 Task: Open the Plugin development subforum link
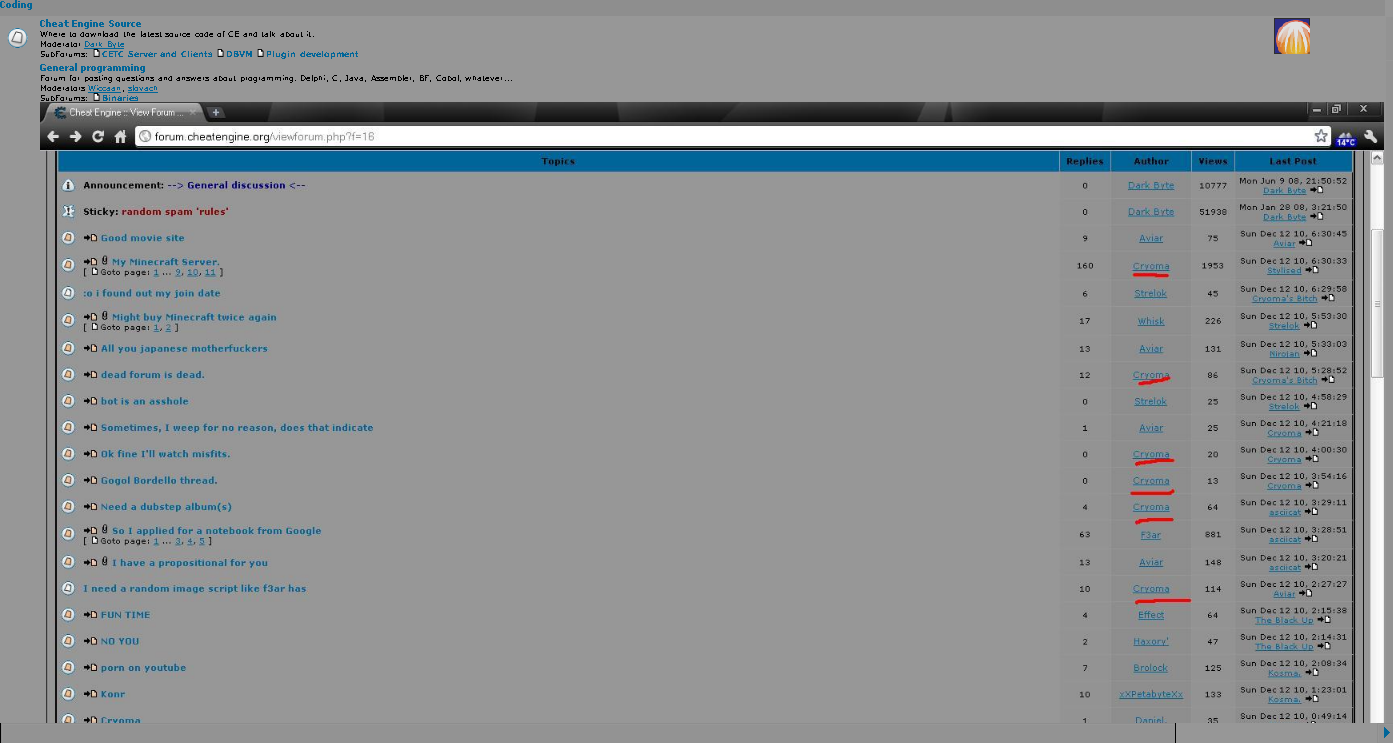coord(312,54)
